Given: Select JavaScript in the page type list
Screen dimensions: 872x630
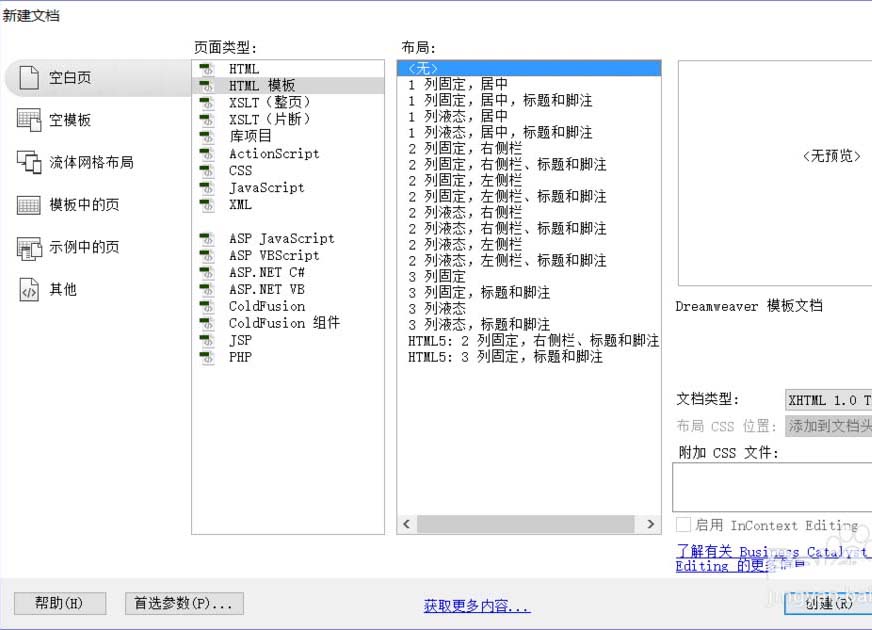Looking at the screenshot, I should [266, 188].
